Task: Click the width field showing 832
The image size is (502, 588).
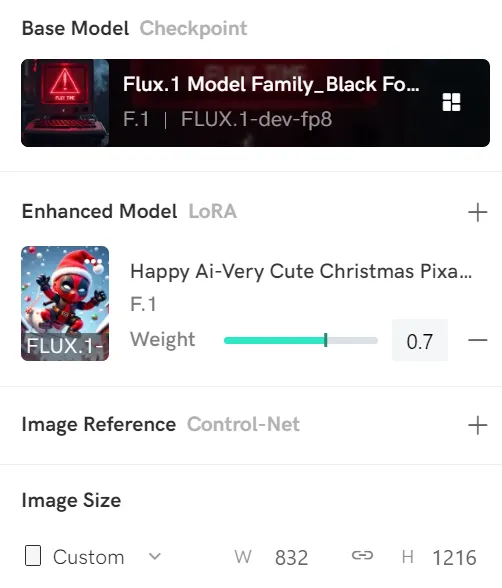Action: click(x=291, y=557)
